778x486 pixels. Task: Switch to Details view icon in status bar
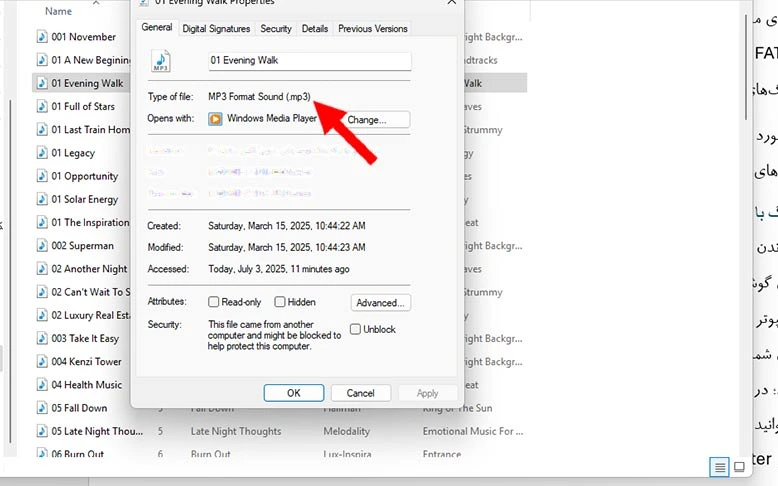click(718, 467)
